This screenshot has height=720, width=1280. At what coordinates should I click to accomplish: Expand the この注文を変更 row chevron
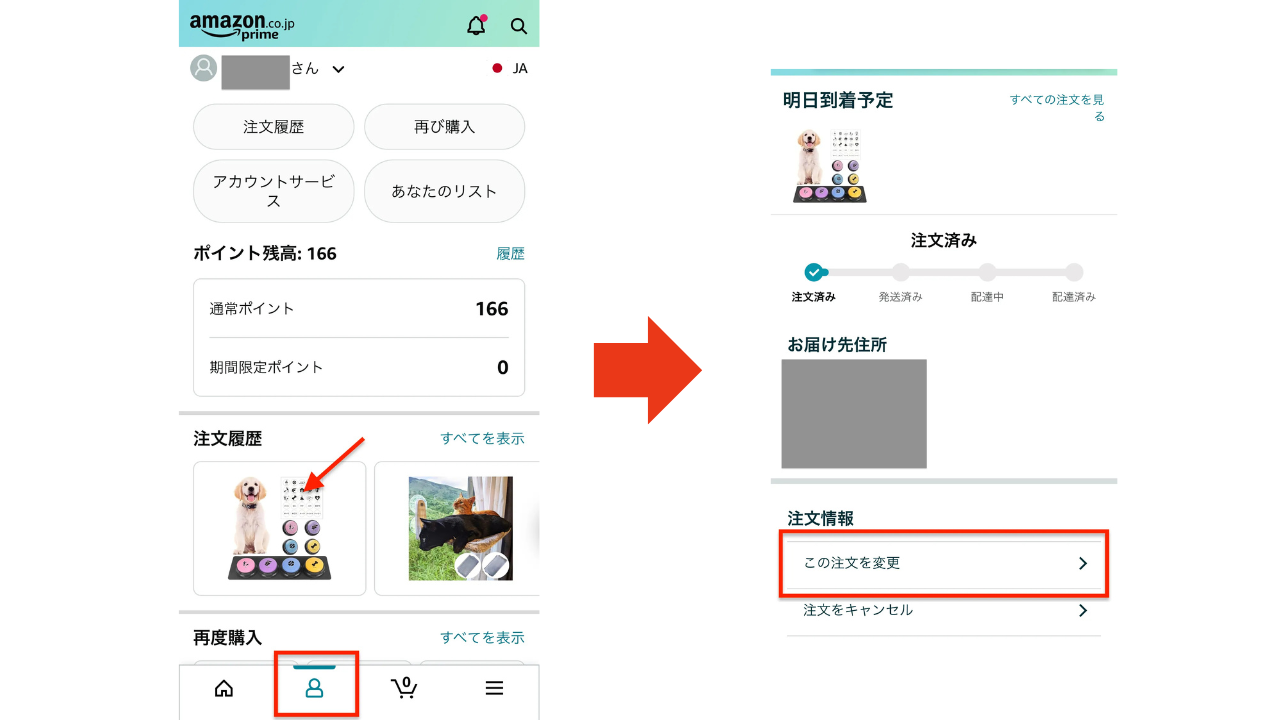tap(1082, 563)
